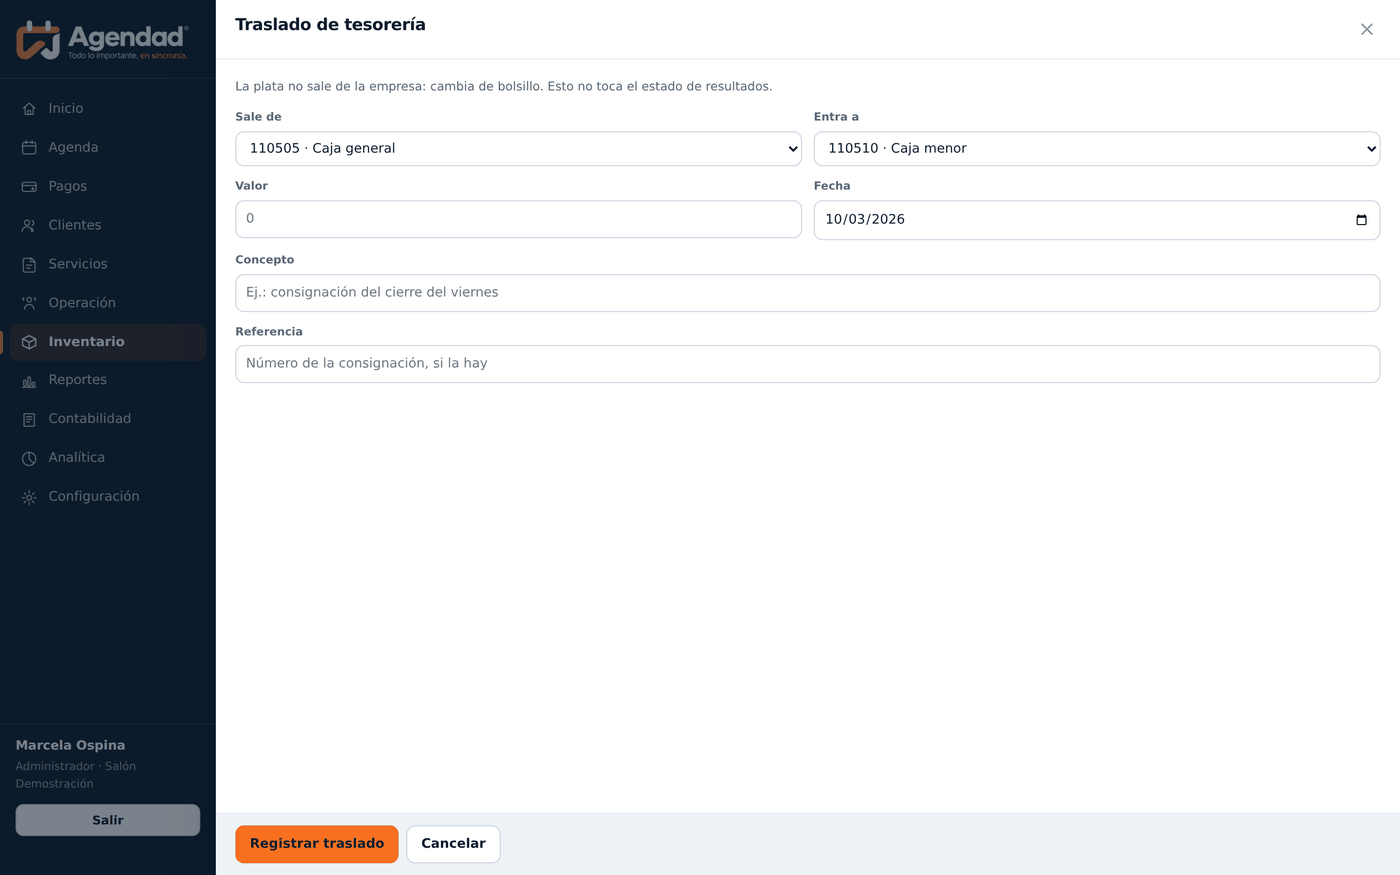This screenshot has height=875, width=1400.
Task: Navigate to Clientes
Action: coord(108,225)
